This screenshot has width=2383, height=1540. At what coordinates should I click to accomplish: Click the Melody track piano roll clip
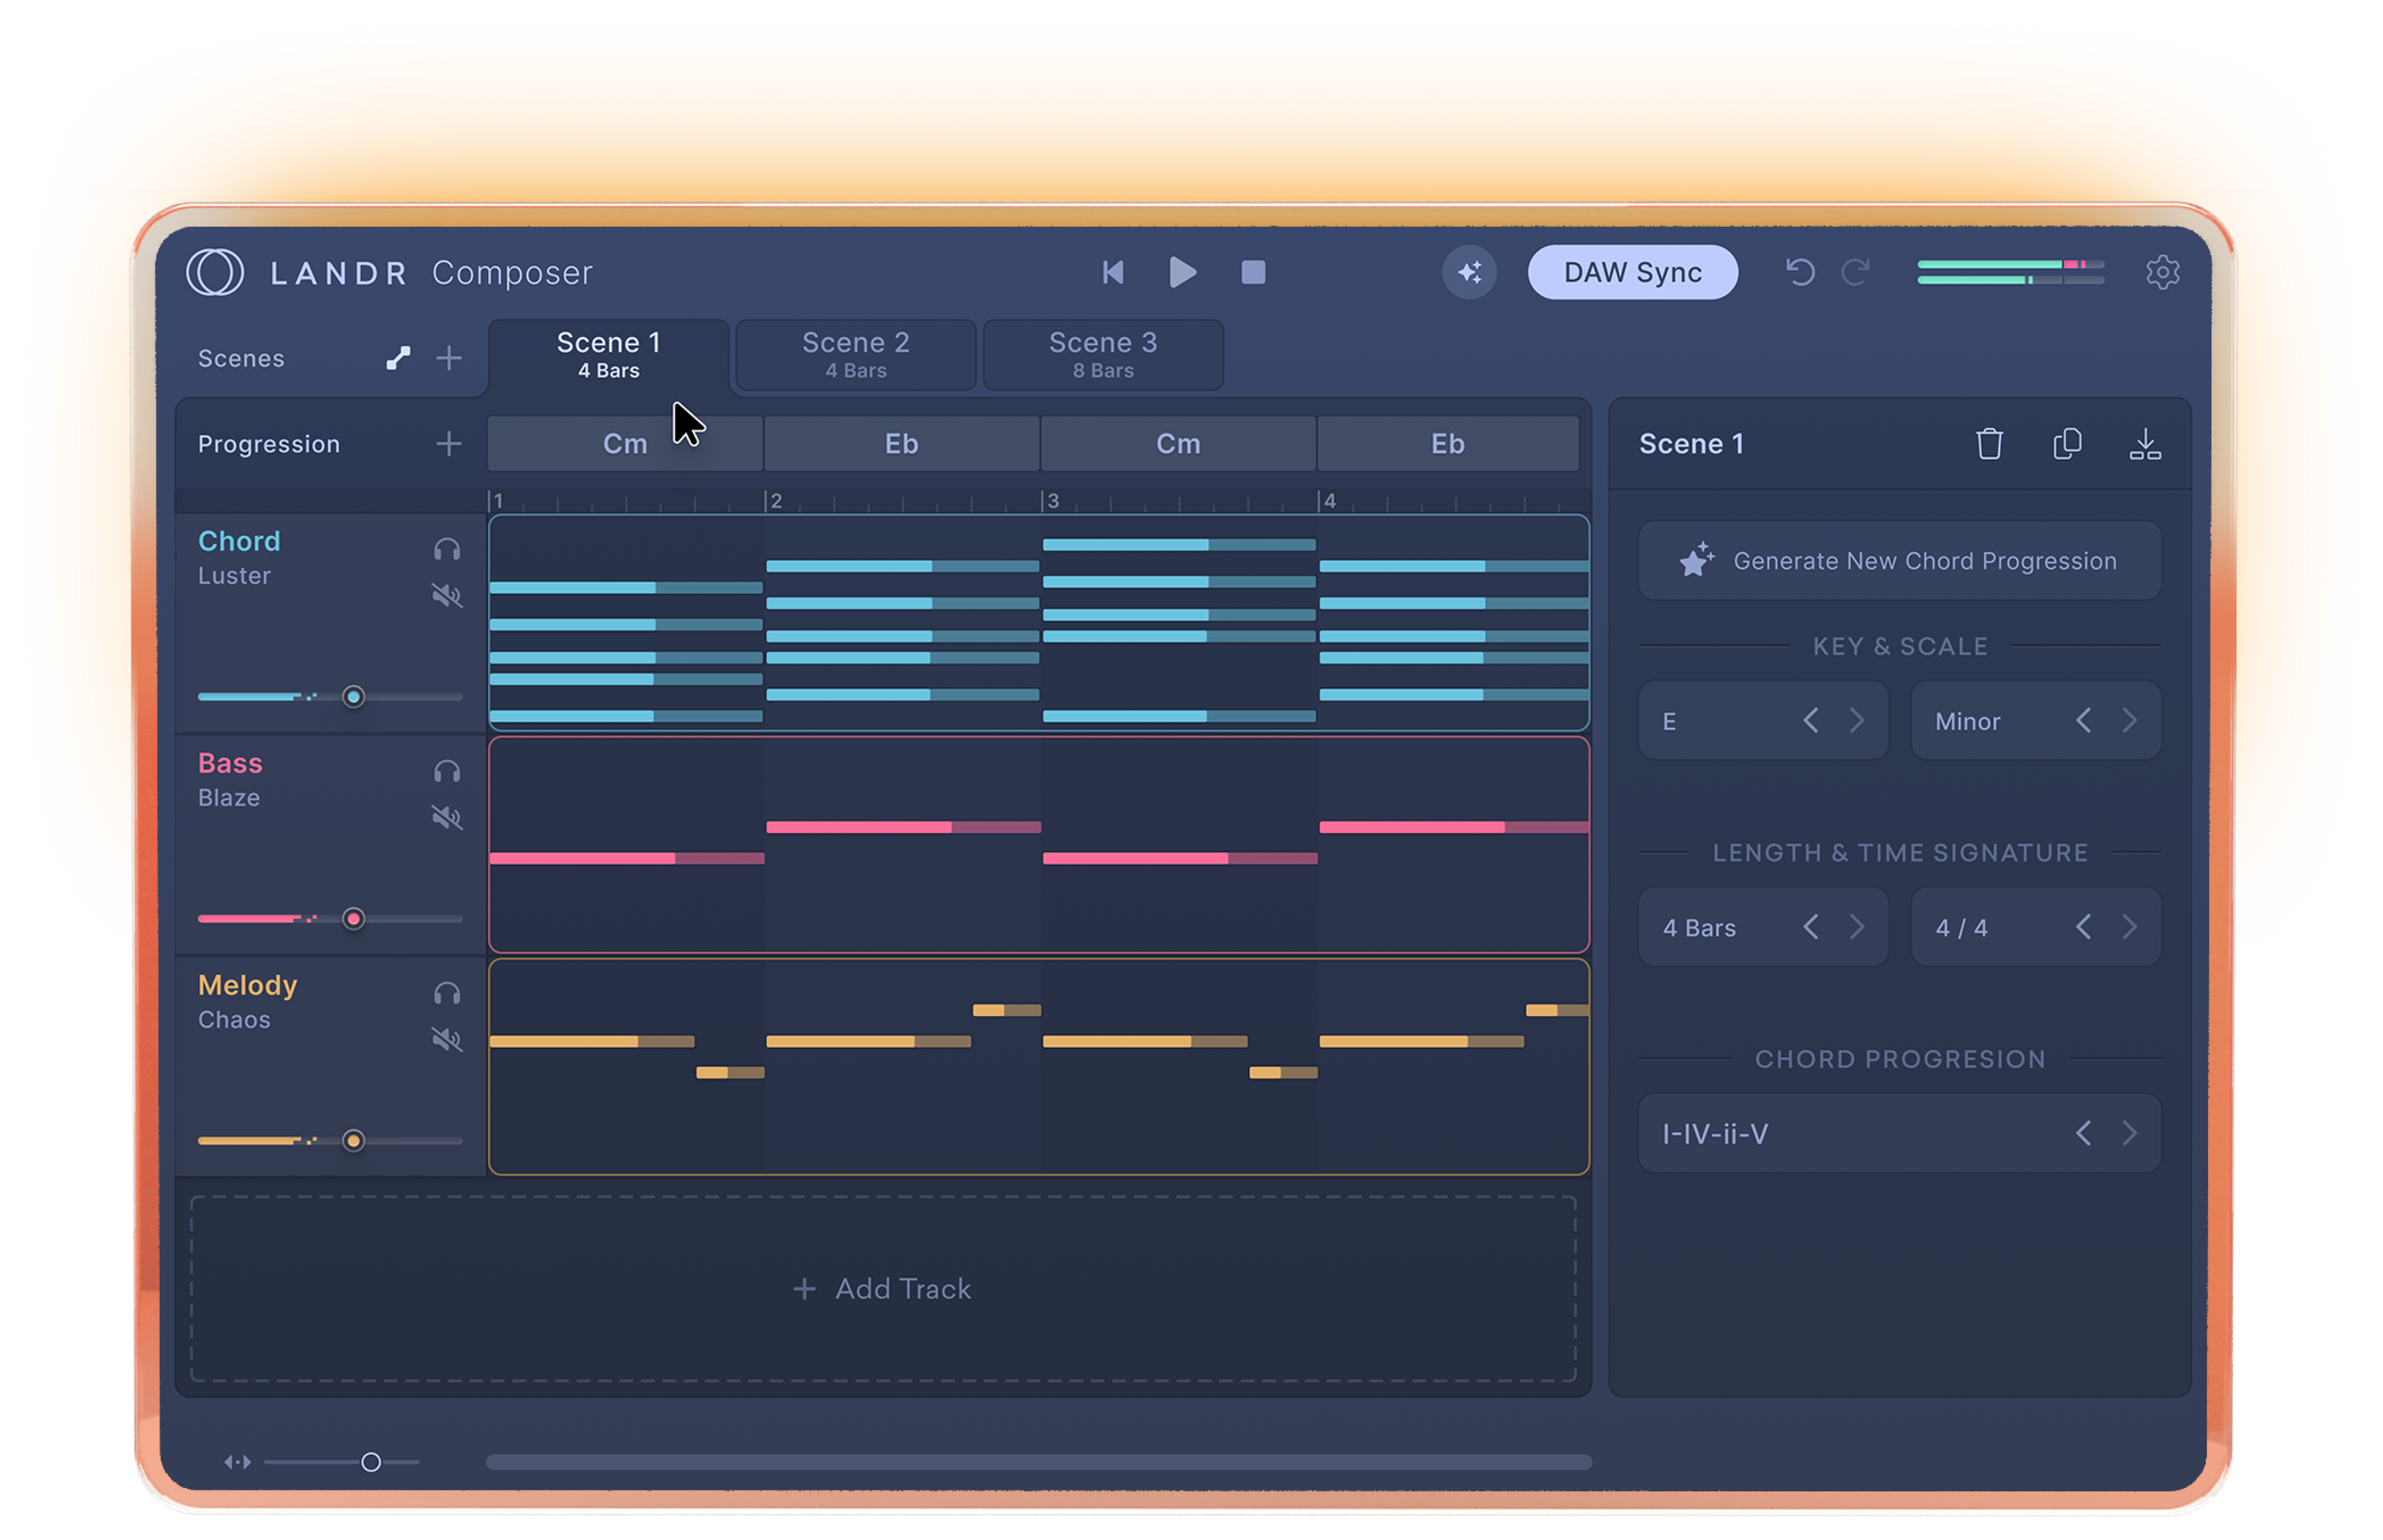pos(1038,1067)
